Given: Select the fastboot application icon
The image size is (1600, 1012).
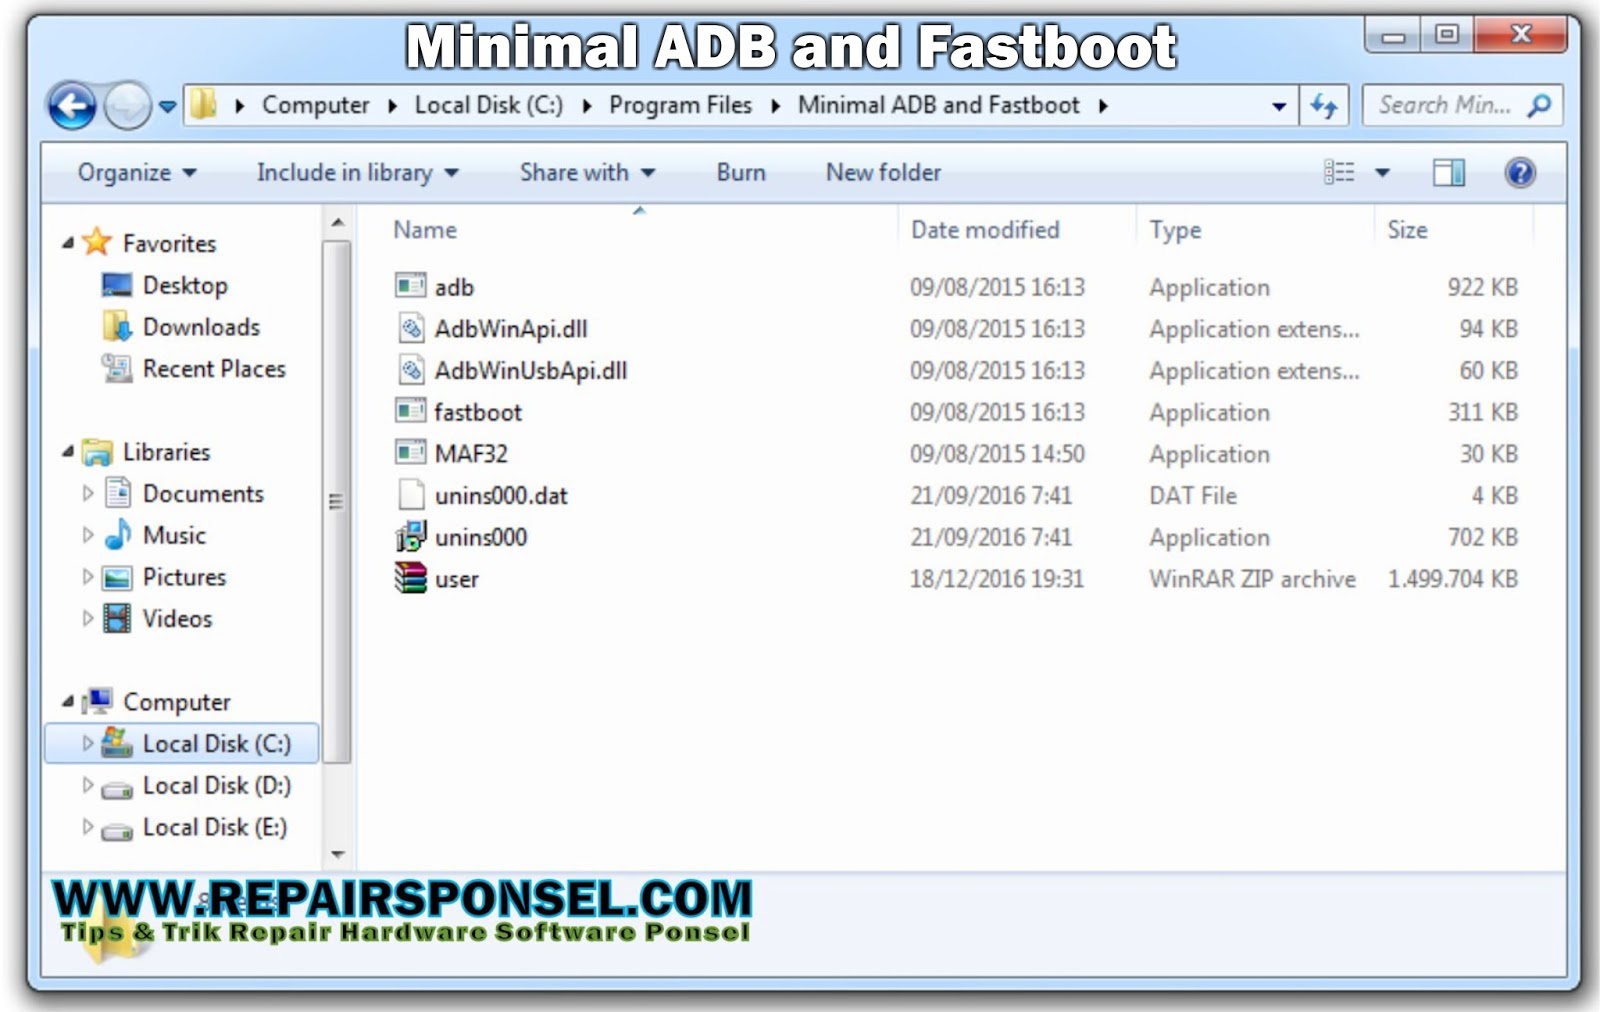Looking at the screenshot, I should click(410, 411).
